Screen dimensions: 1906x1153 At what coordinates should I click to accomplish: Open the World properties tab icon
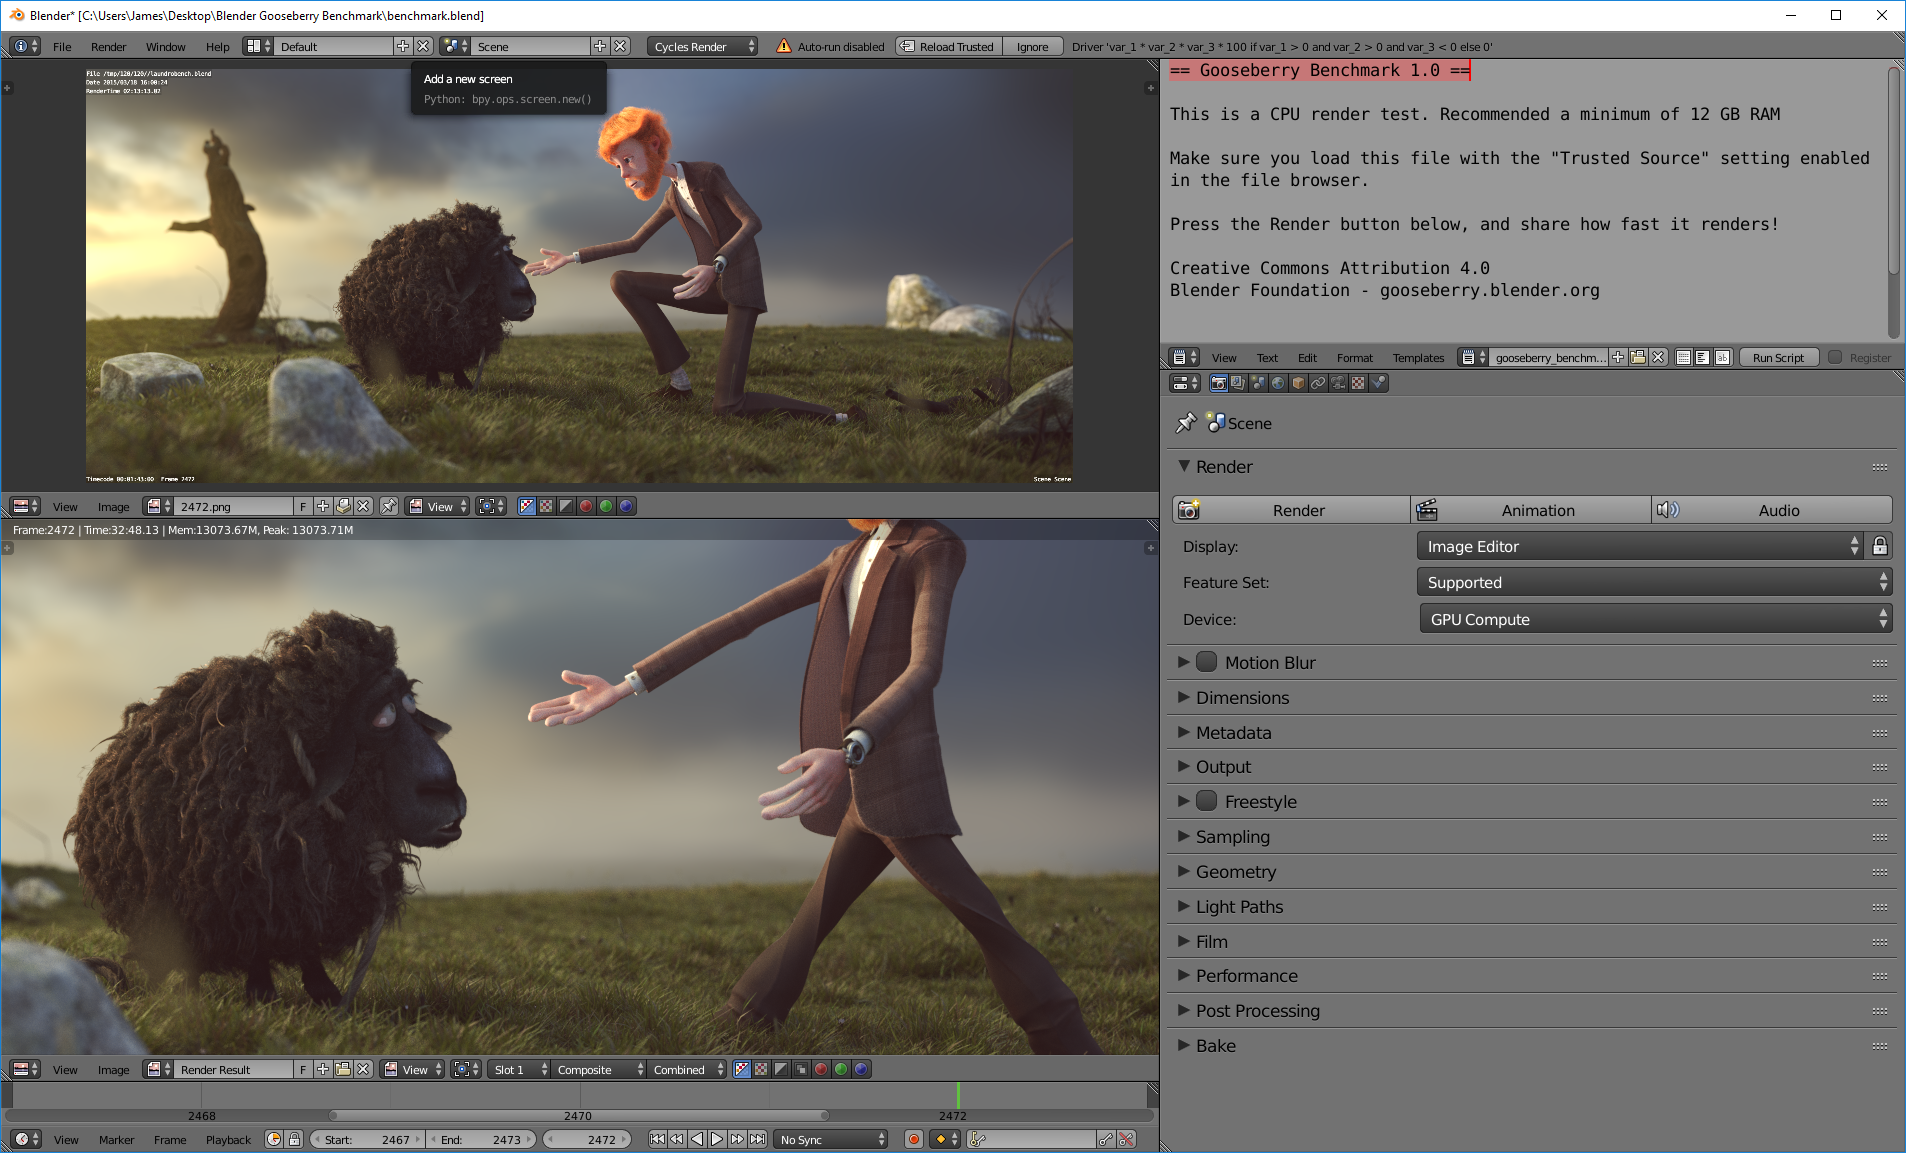click(1278, 383)
